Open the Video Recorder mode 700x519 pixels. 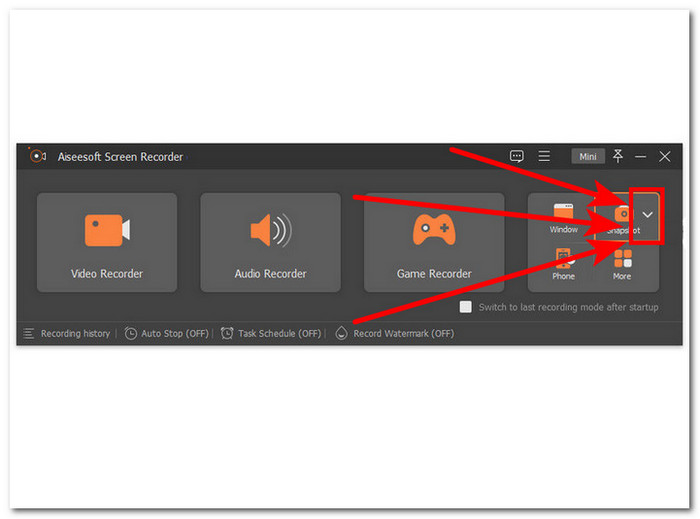tap(107, 242)
